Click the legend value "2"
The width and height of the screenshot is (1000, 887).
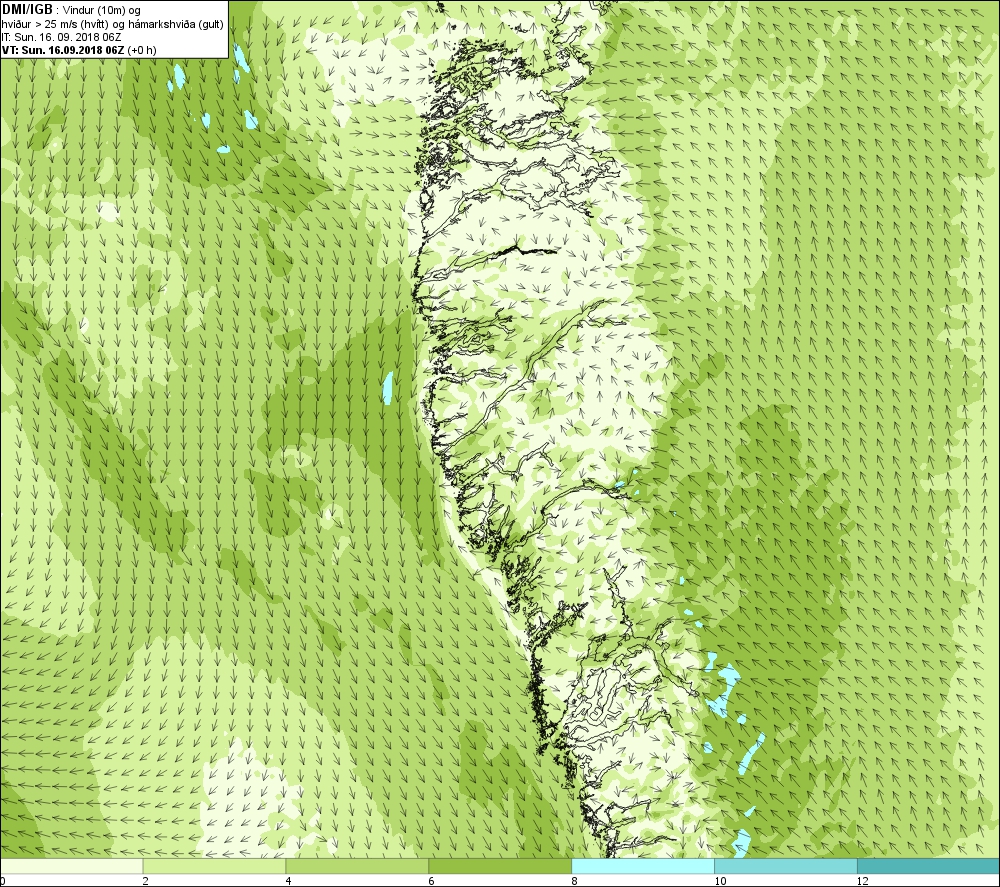click(146, 881)
